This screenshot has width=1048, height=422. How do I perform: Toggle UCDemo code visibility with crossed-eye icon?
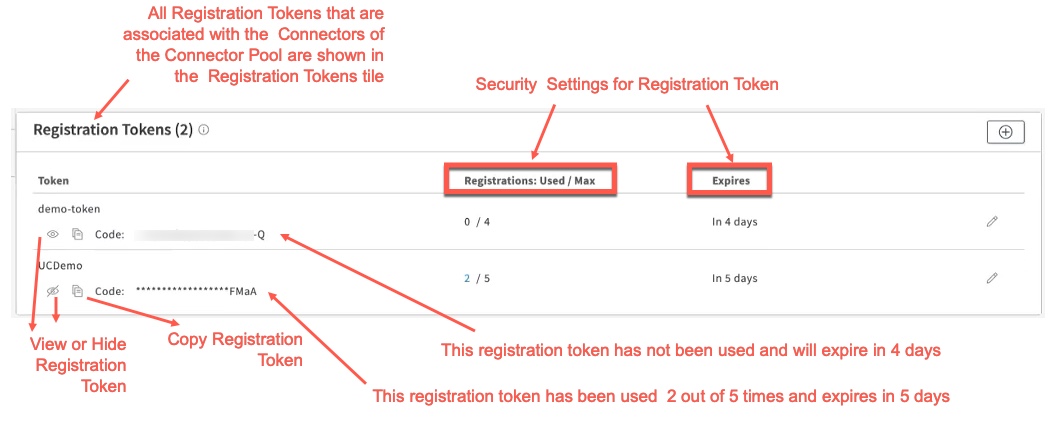[x=53, y=291]
